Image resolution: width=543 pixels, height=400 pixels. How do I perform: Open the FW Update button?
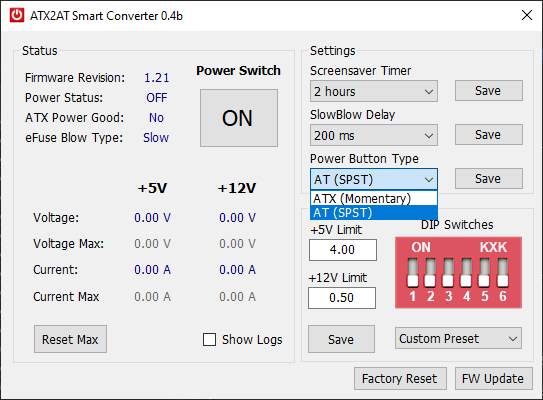pyautogui.click(x=493, y=379)
